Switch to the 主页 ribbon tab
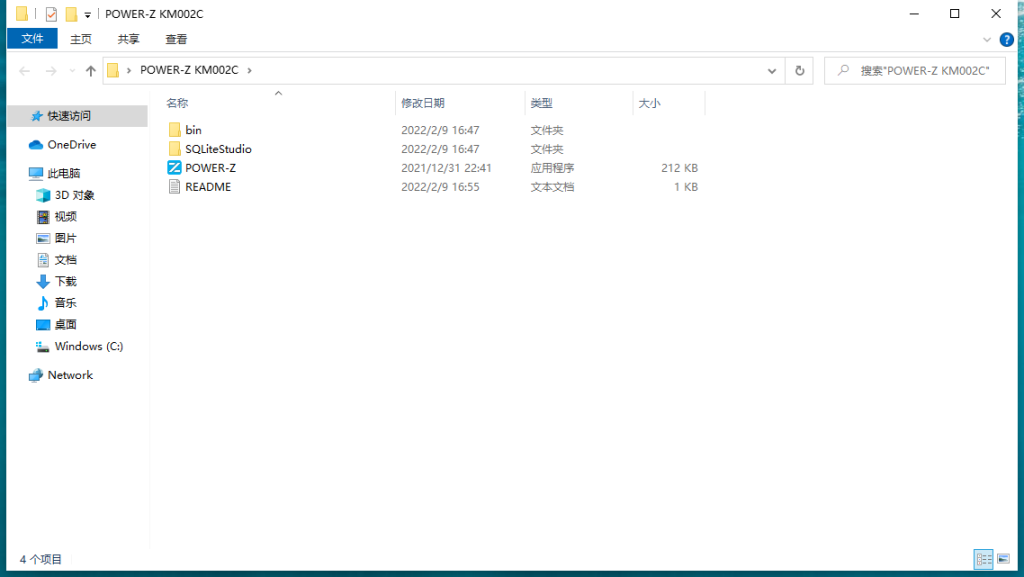Viewport: 1024px width, 577px height. [81, 39]
